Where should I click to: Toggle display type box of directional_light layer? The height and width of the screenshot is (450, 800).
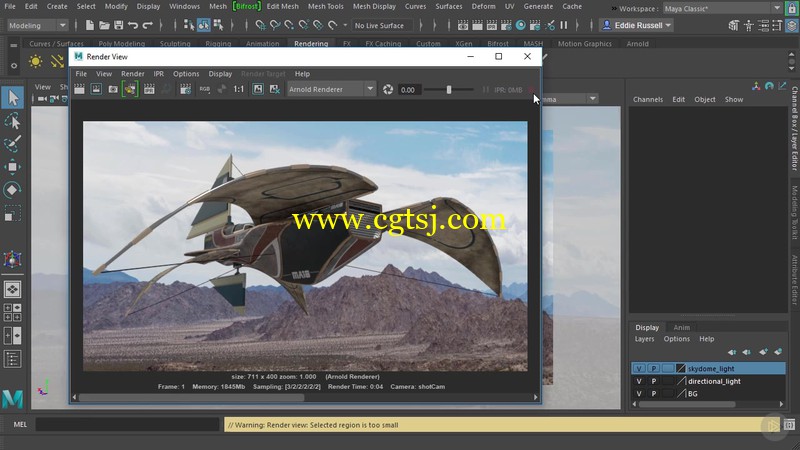[668, 381]
